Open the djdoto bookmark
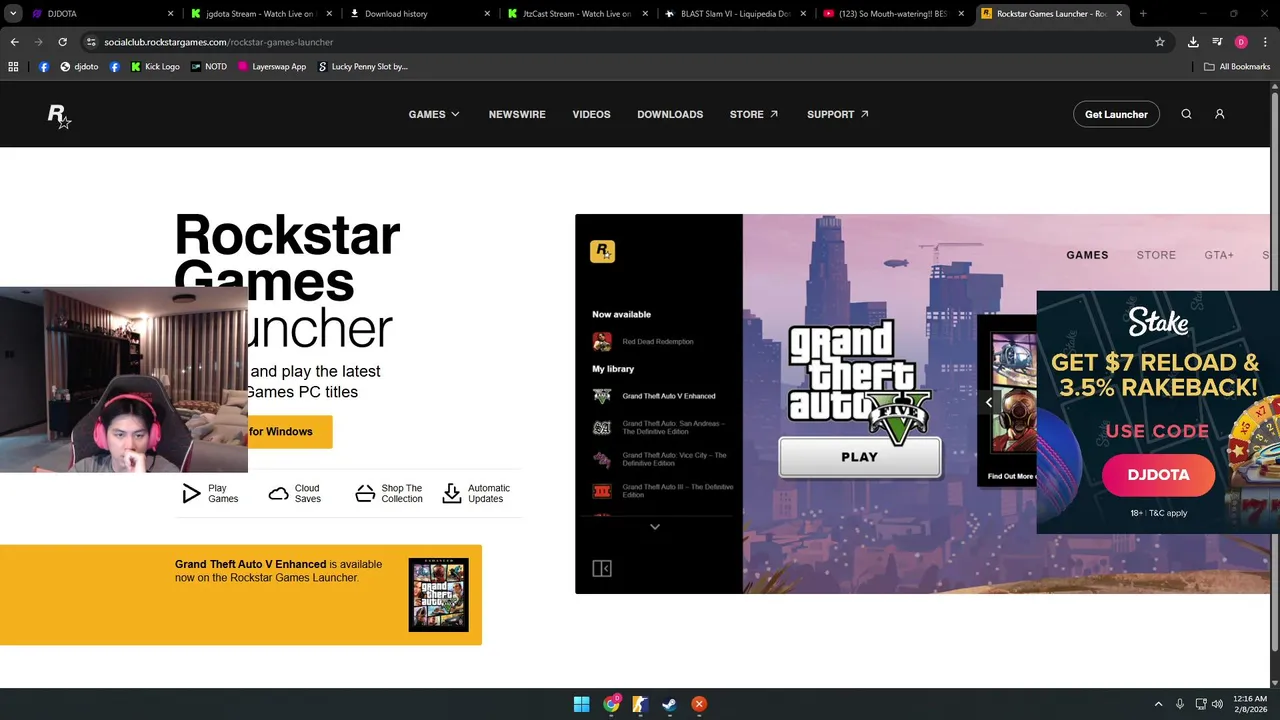 (x=79, y=67)
